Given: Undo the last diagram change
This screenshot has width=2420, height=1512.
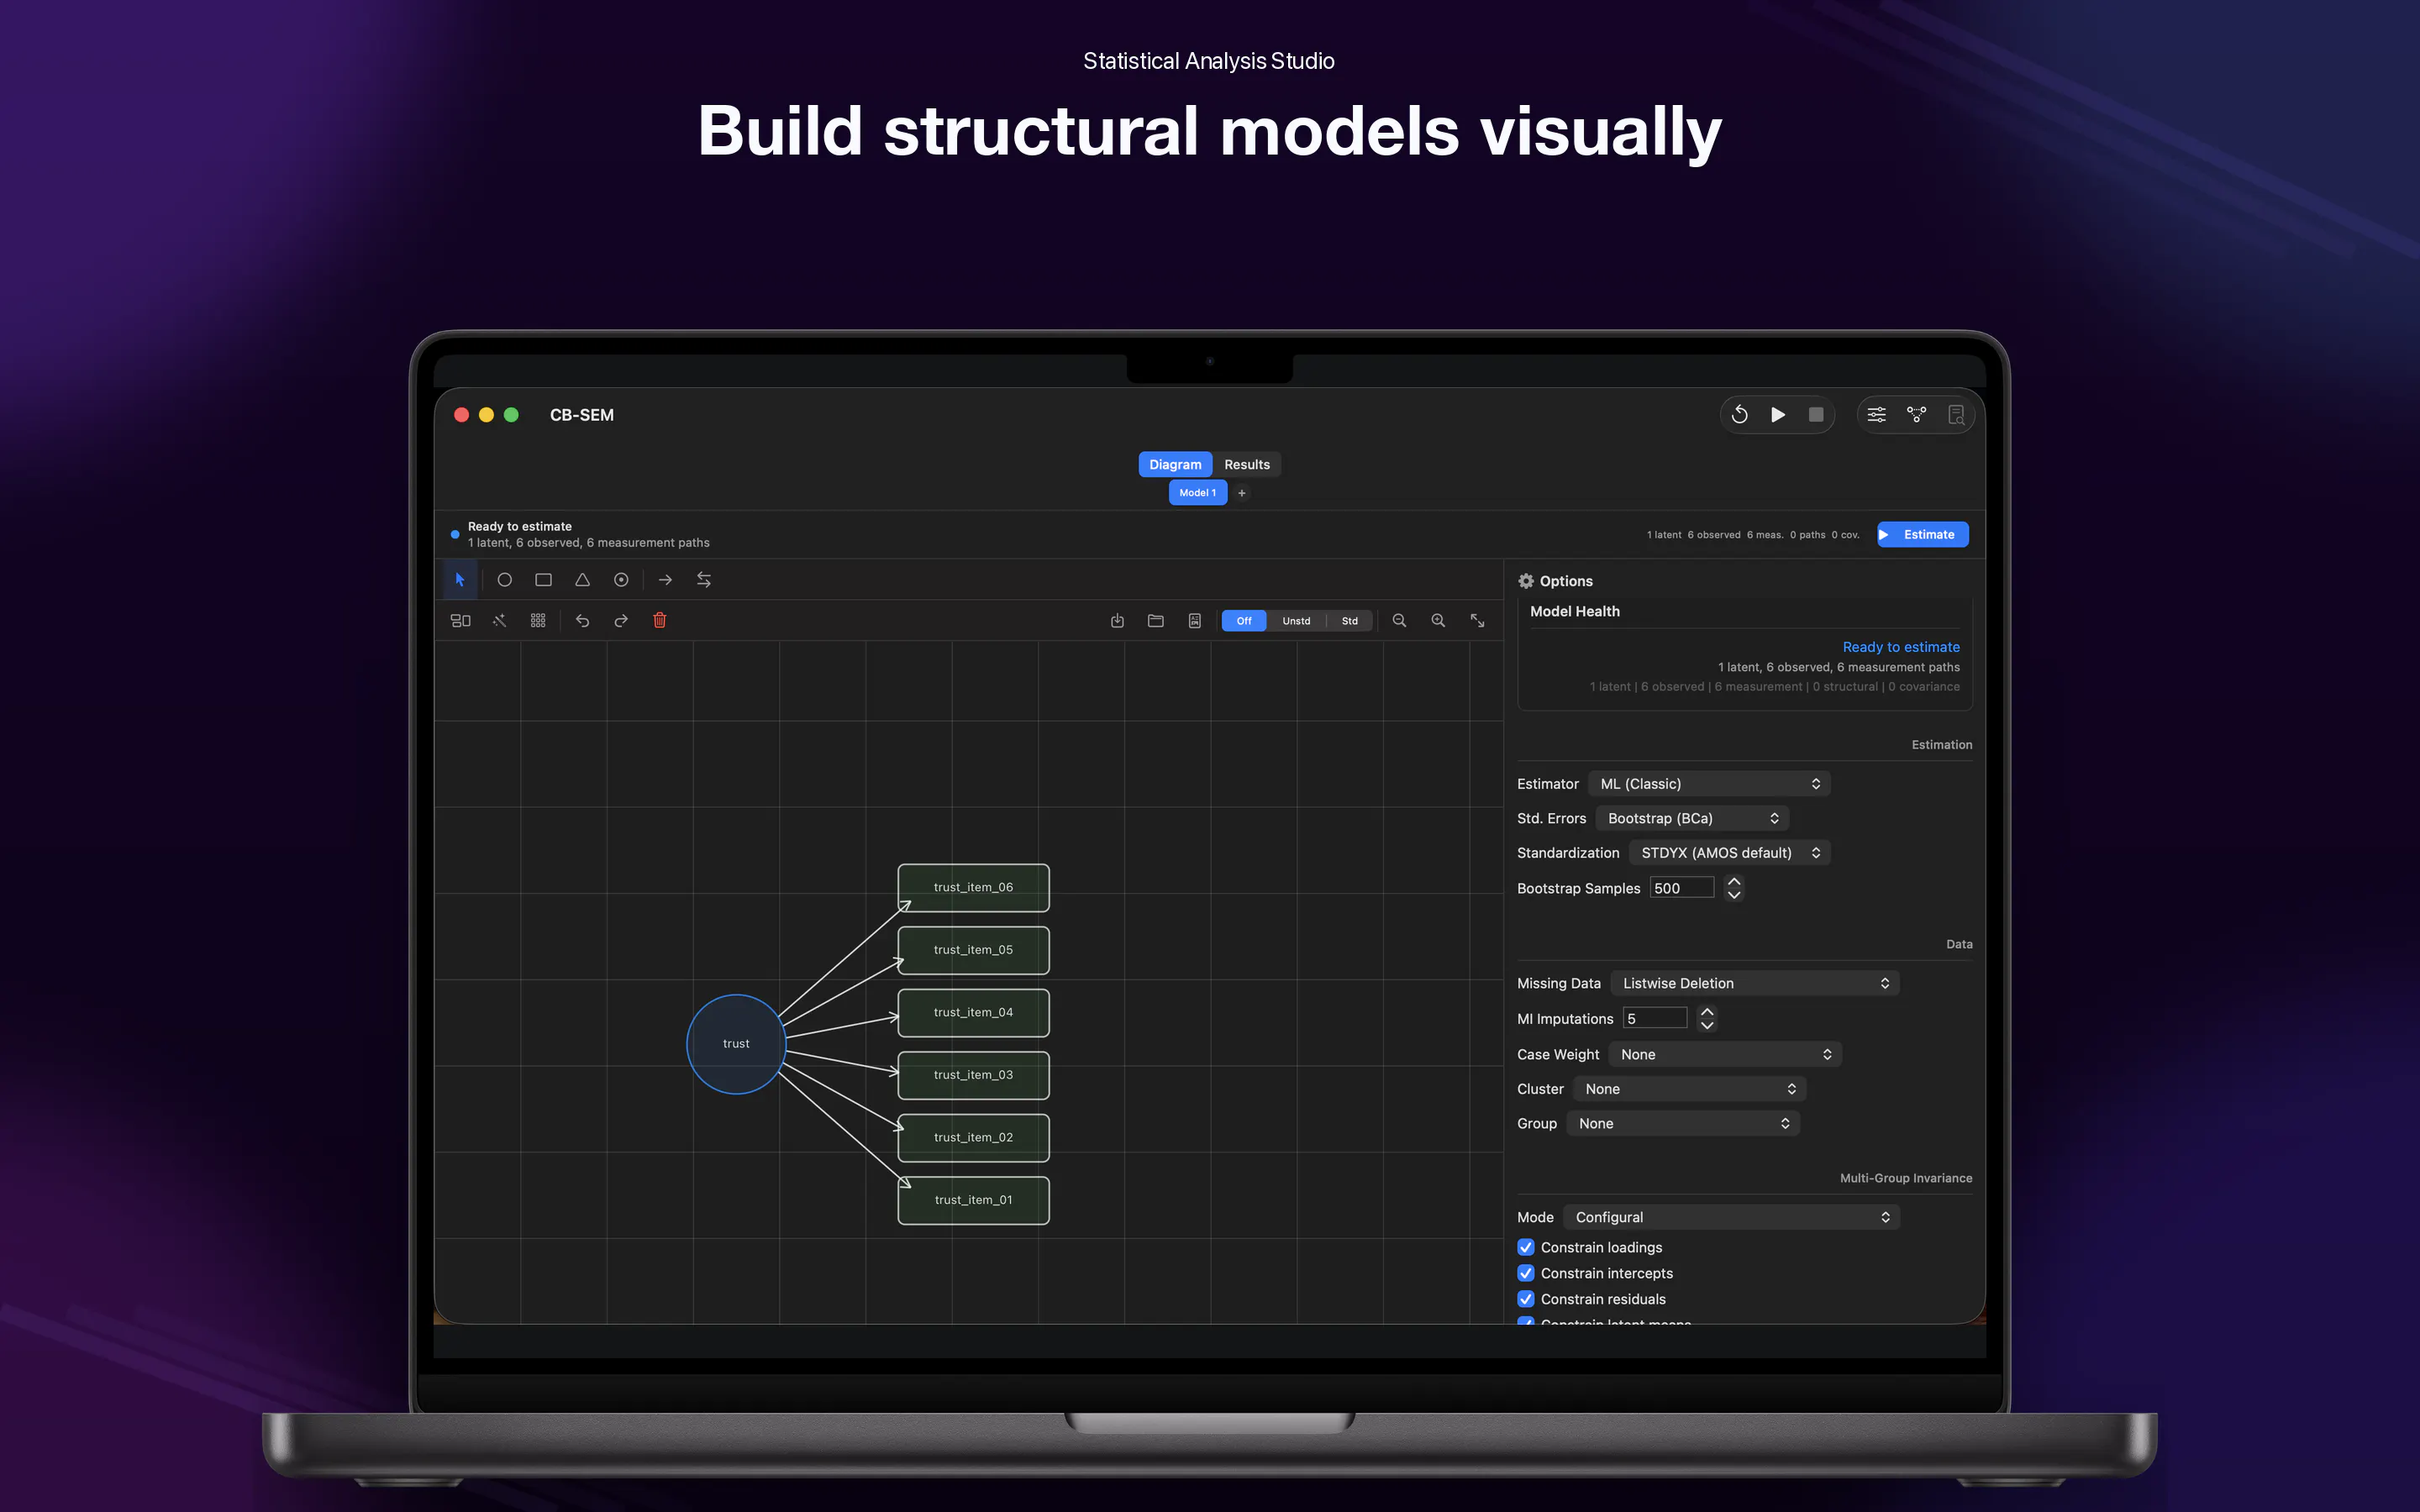Looking at the screenshot, I should 583,621.
